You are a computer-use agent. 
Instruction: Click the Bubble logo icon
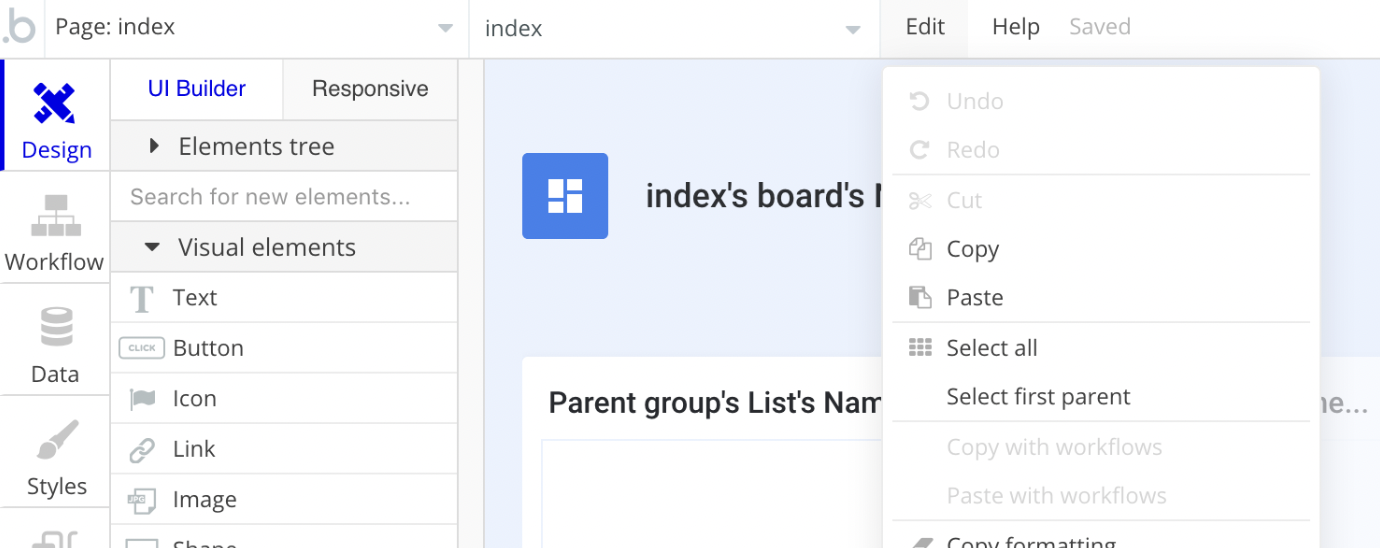tap(18, 28)
